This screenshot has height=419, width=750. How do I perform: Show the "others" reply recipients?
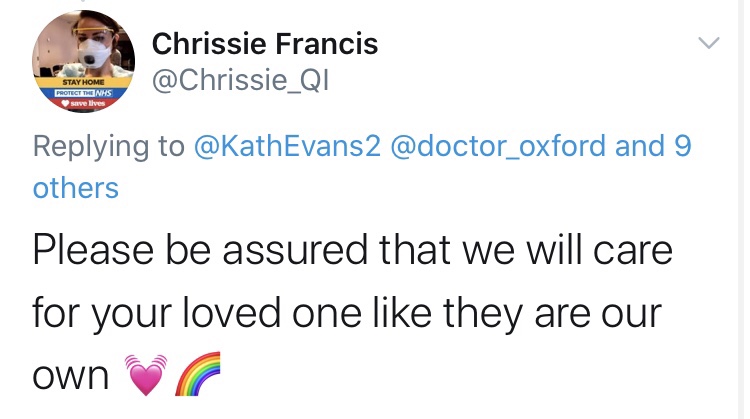click(75, 187)
